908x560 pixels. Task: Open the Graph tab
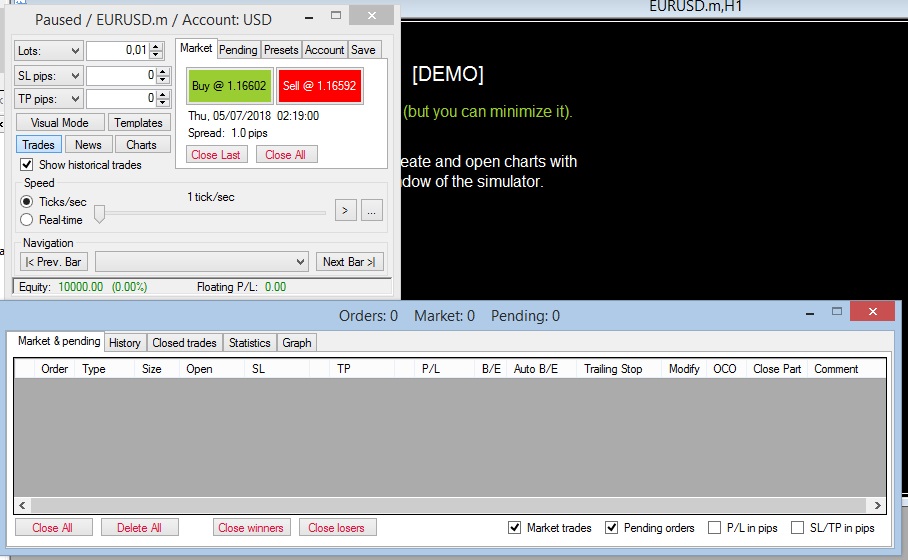pyautogui.click(x=296, y=343)
